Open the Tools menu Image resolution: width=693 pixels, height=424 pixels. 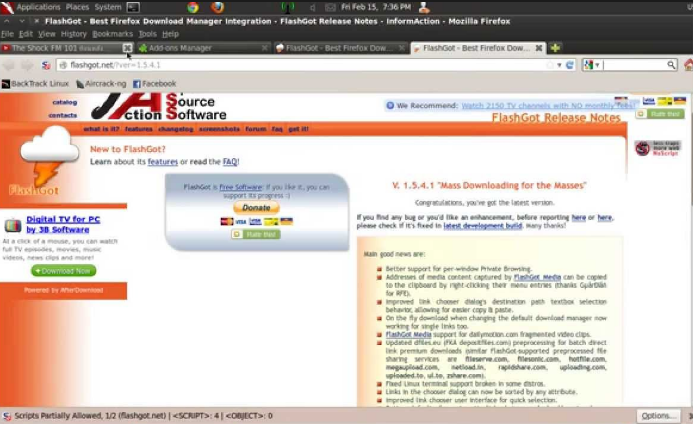[147, 34]
